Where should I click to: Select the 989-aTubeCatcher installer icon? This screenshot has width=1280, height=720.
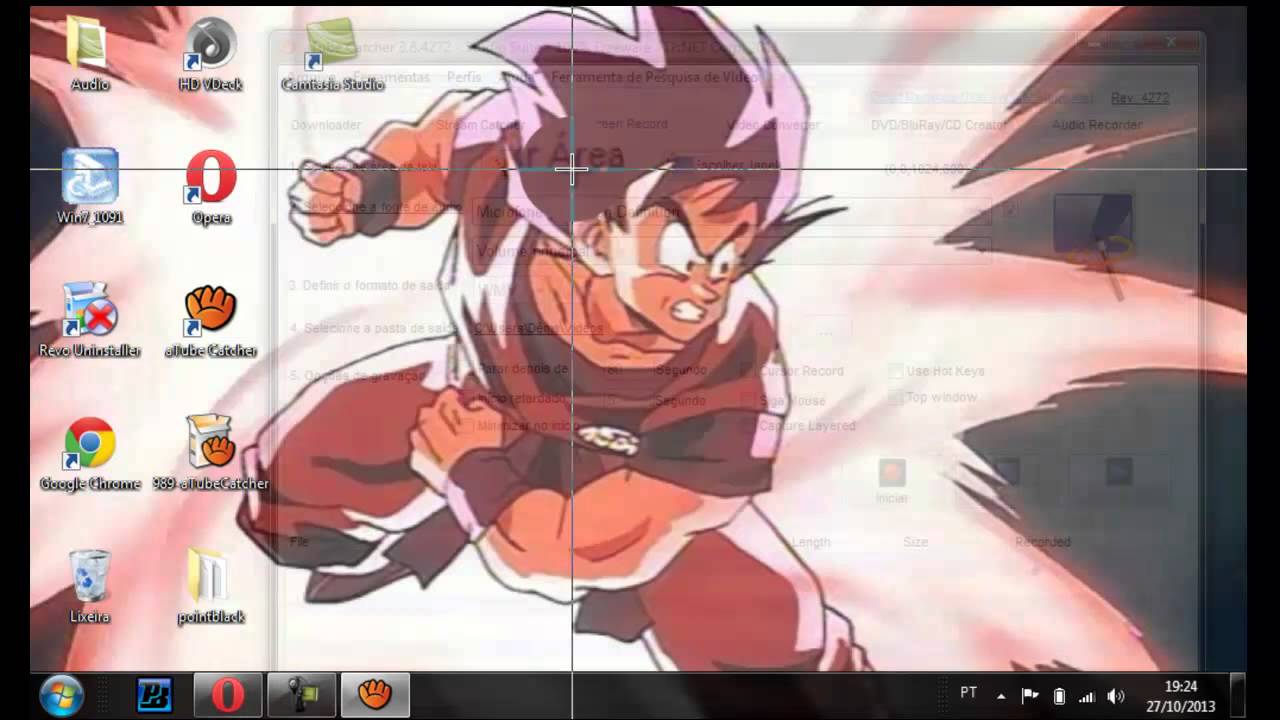click(211, 453)
